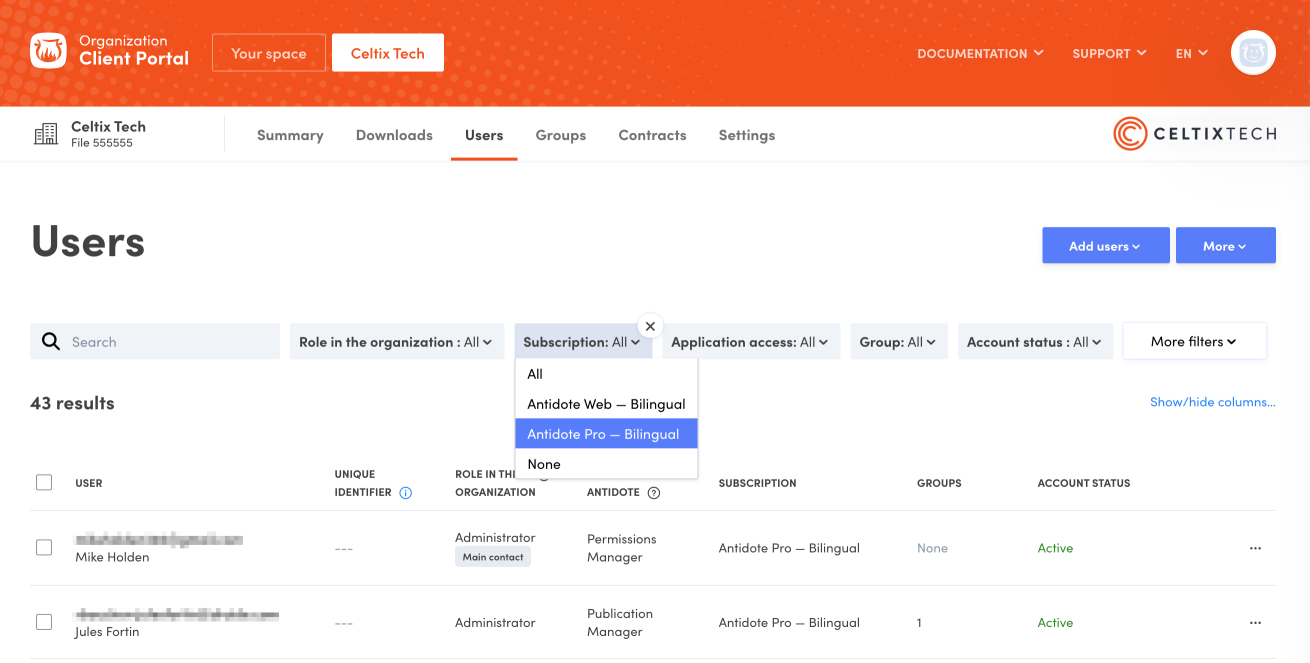
Task: Open the user avatar profile icon
Action: tap(1253, 53)
